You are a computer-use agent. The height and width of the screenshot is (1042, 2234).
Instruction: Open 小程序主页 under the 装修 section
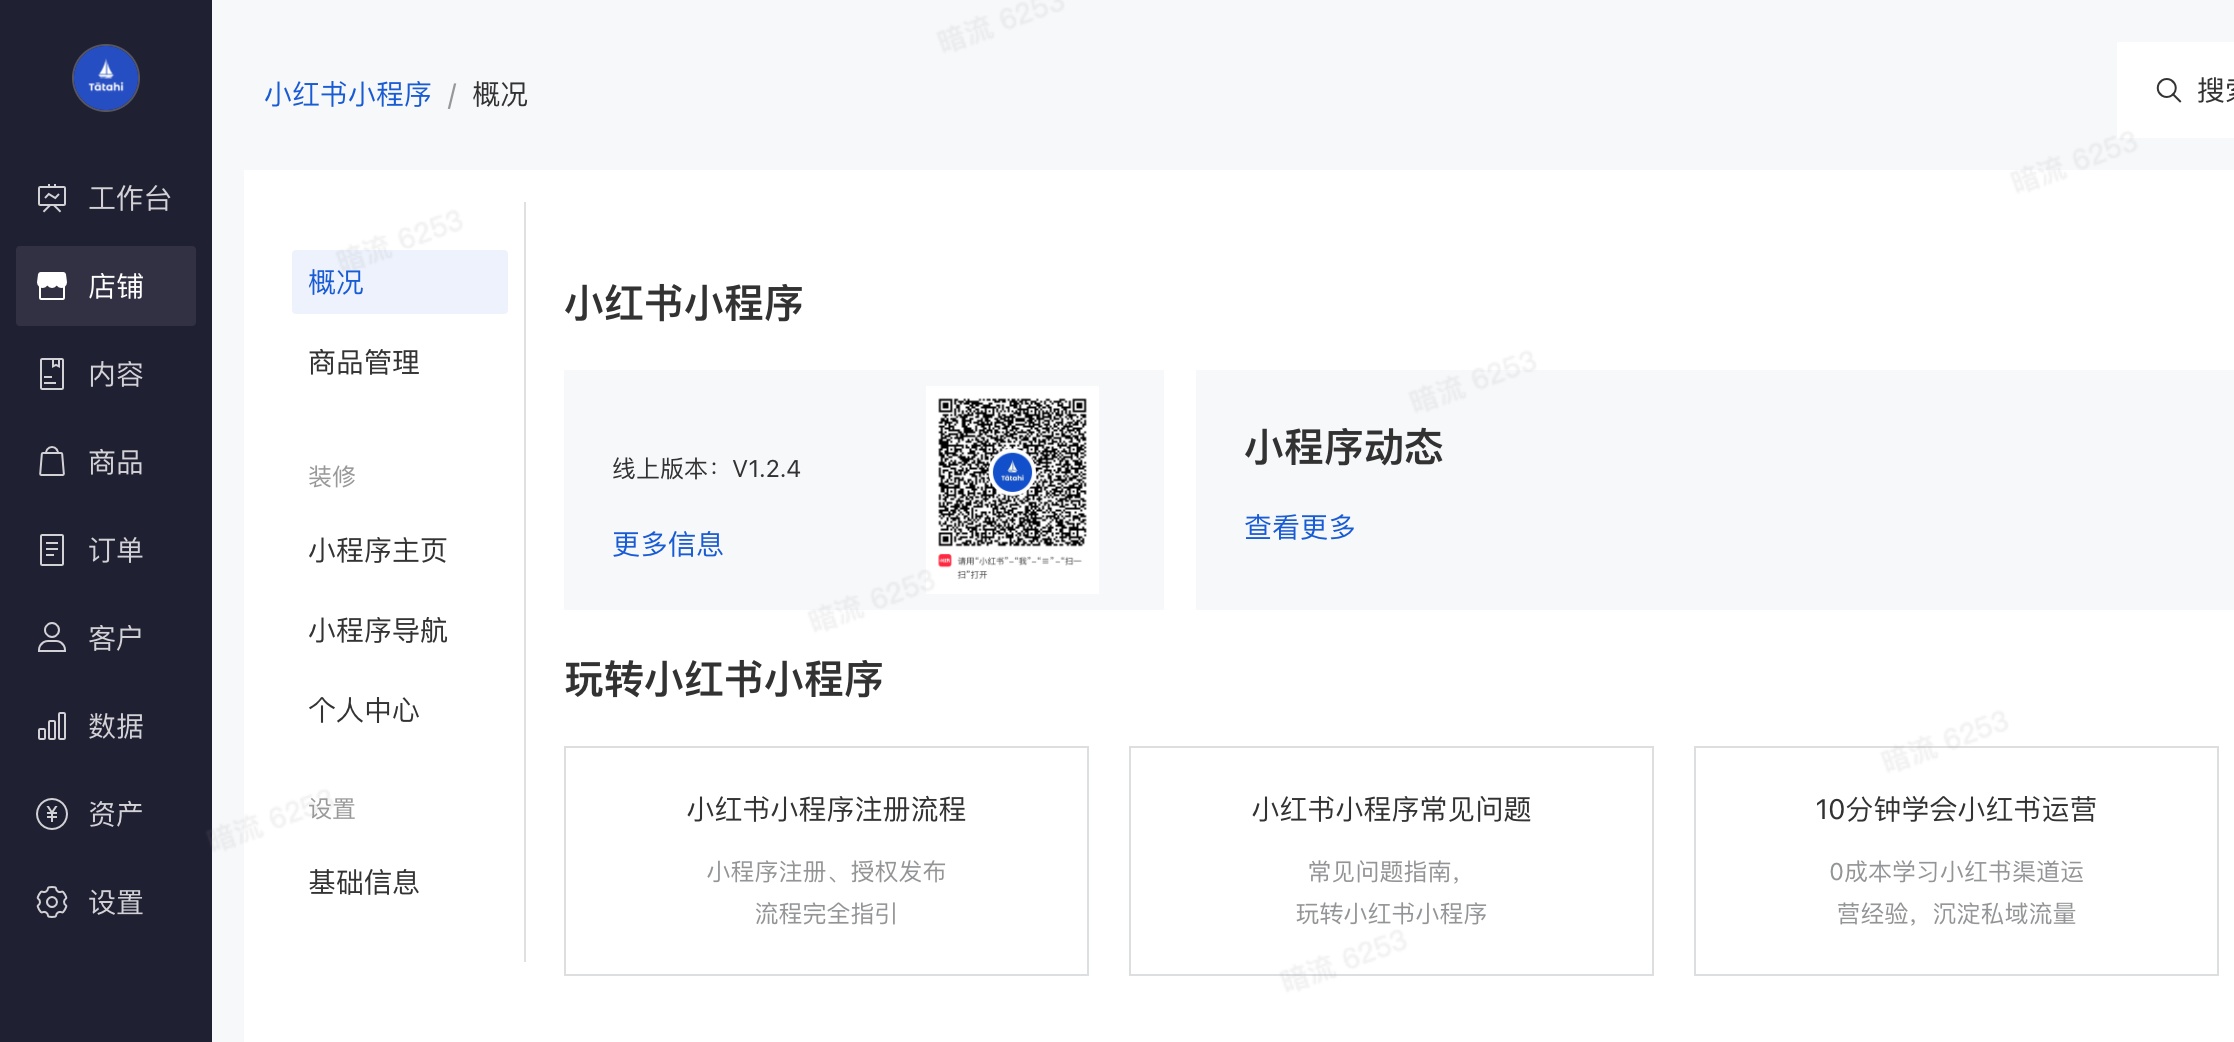[377, 551]
